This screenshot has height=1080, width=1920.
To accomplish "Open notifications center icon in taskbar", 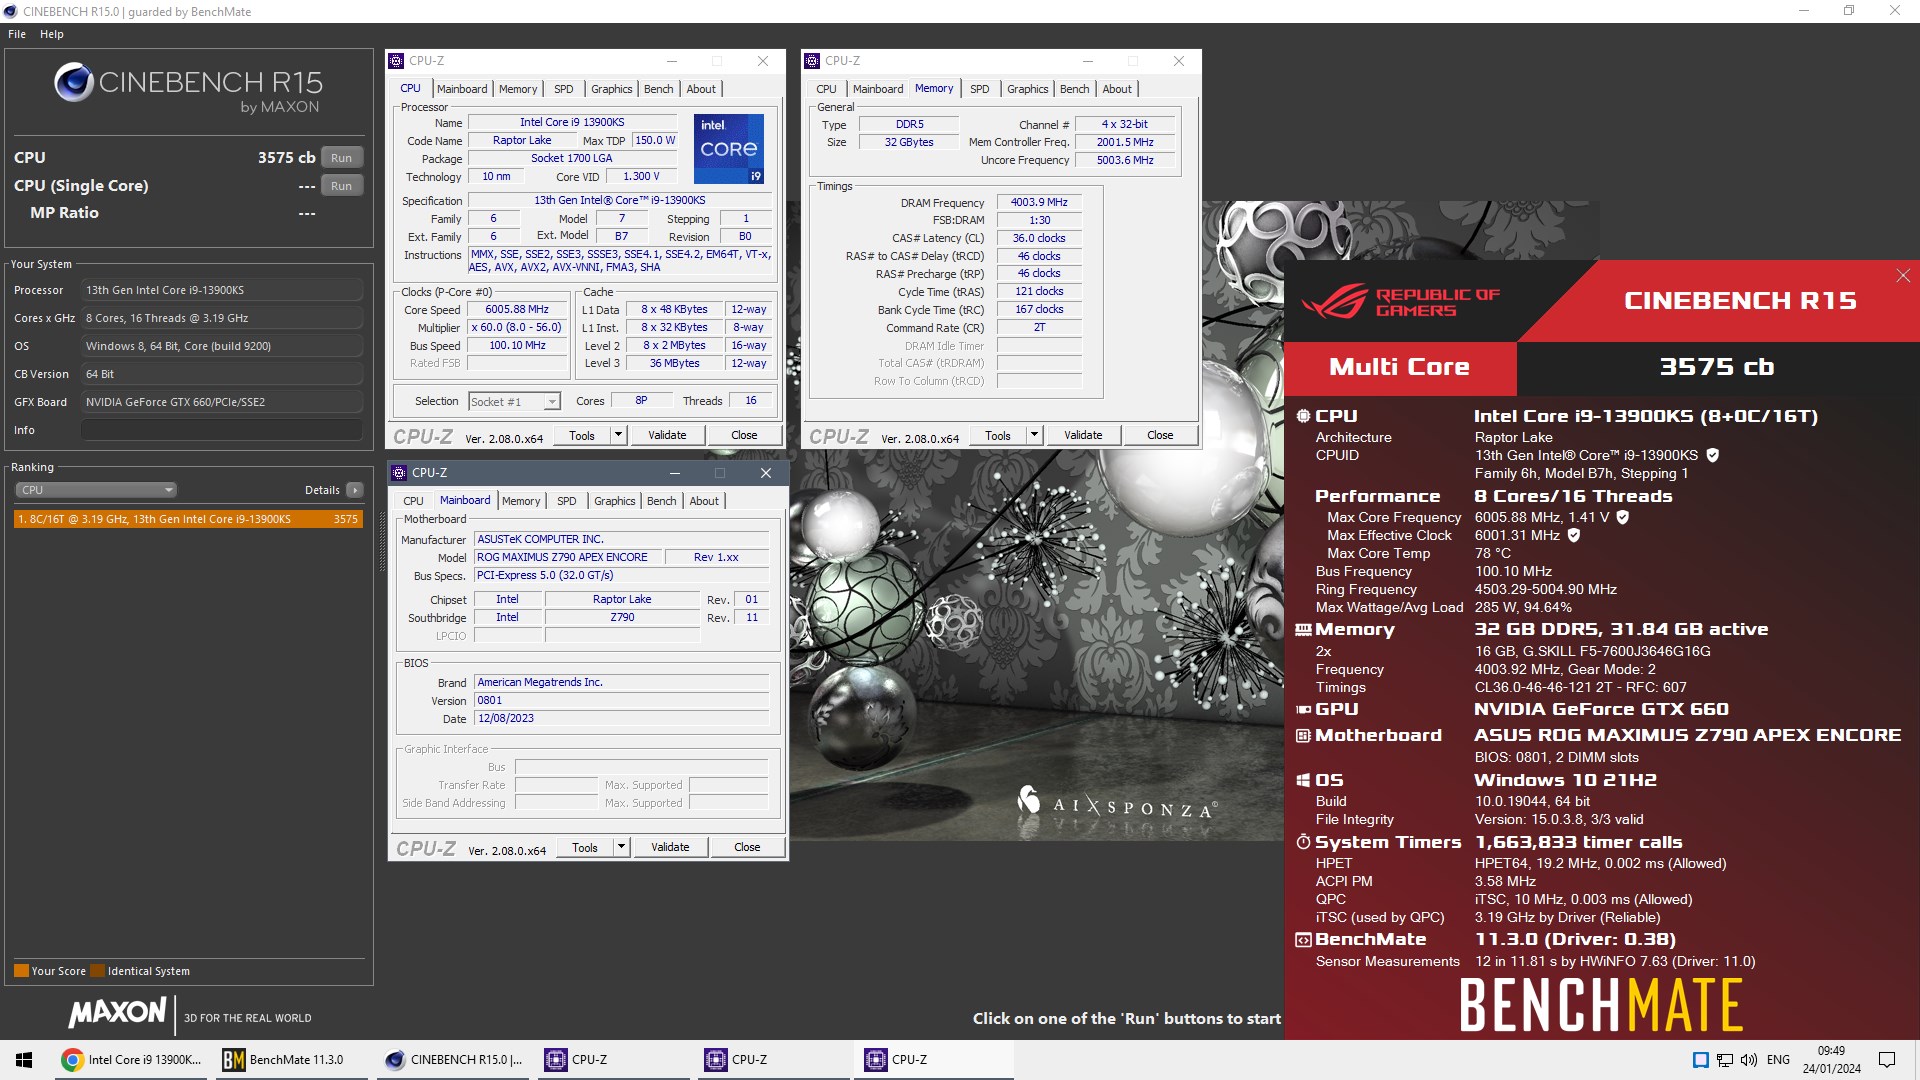I will point(1887,1060).
